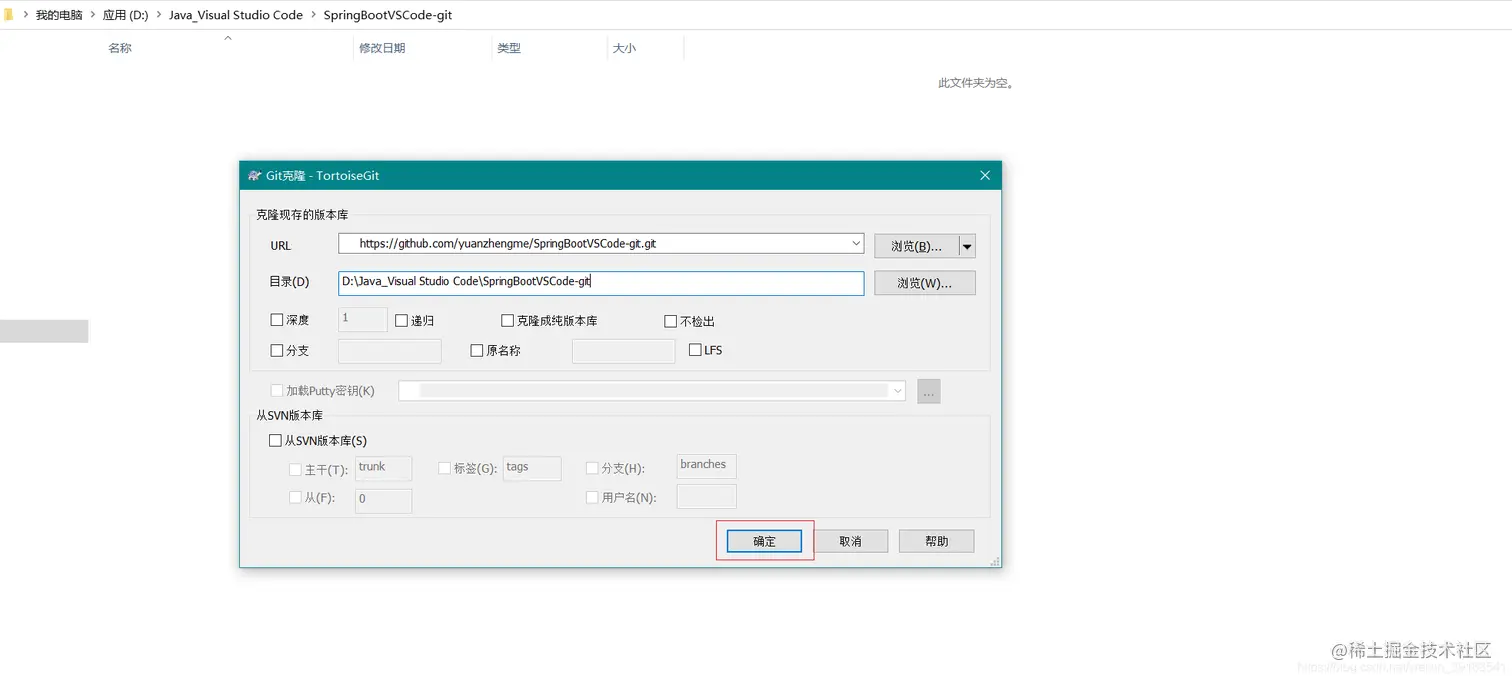The height and width of the screenshot is (681, 1512).
Task: Click the depth value field showing 1
Action: click(x=362, y=319)
